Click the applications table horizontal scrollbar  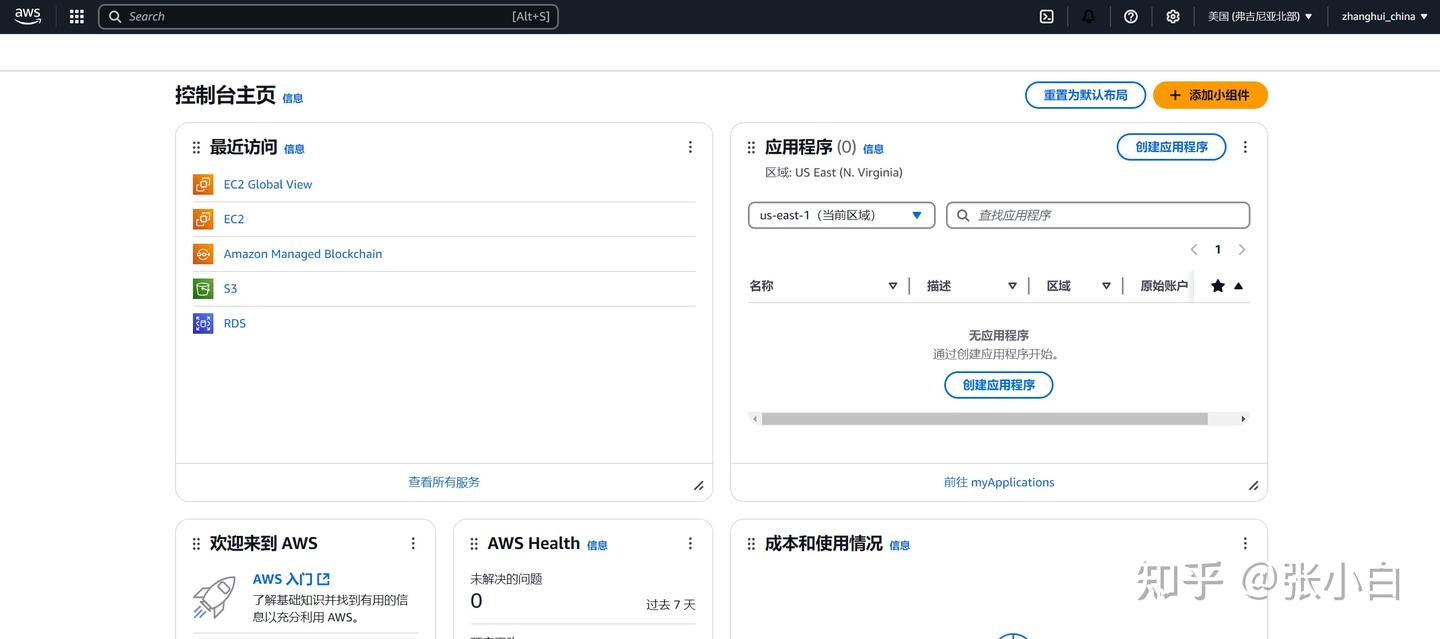tap(984, 419)
